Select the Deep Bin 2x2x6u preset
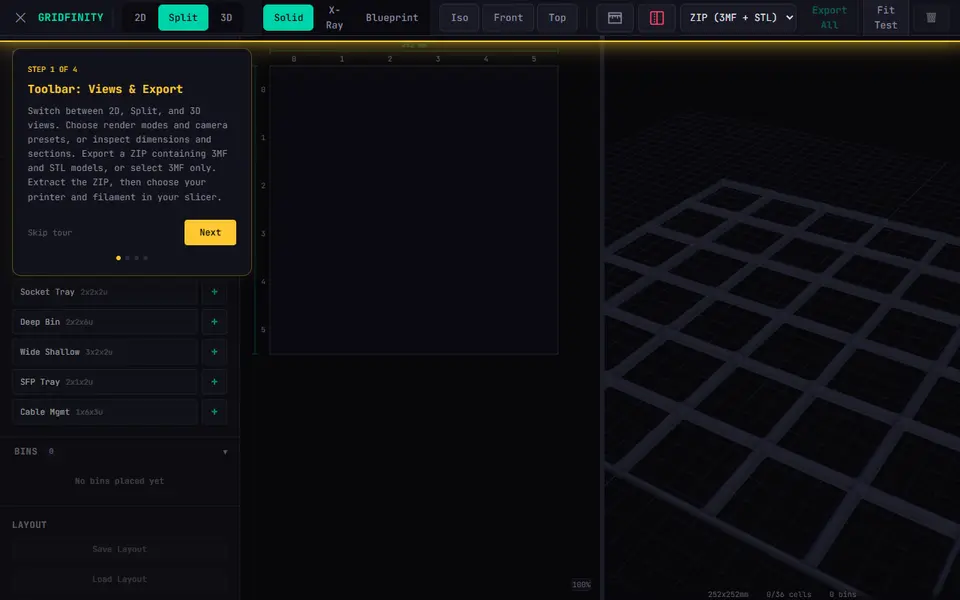 tap(105, 322)
